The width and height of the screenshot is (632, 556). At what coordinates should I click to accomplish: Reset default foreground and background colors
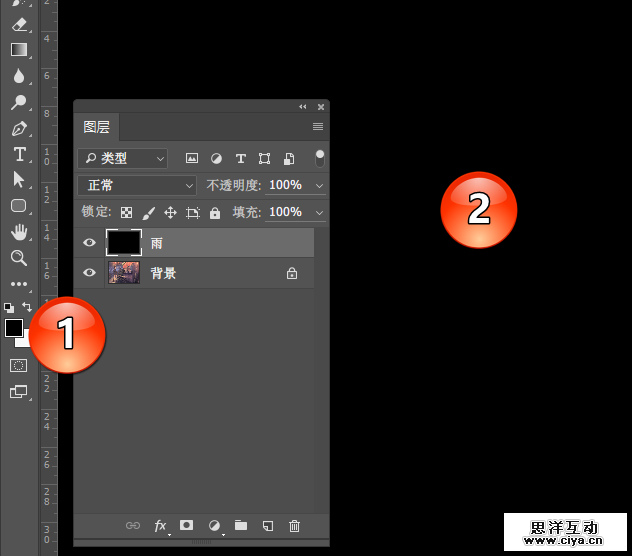9,308
